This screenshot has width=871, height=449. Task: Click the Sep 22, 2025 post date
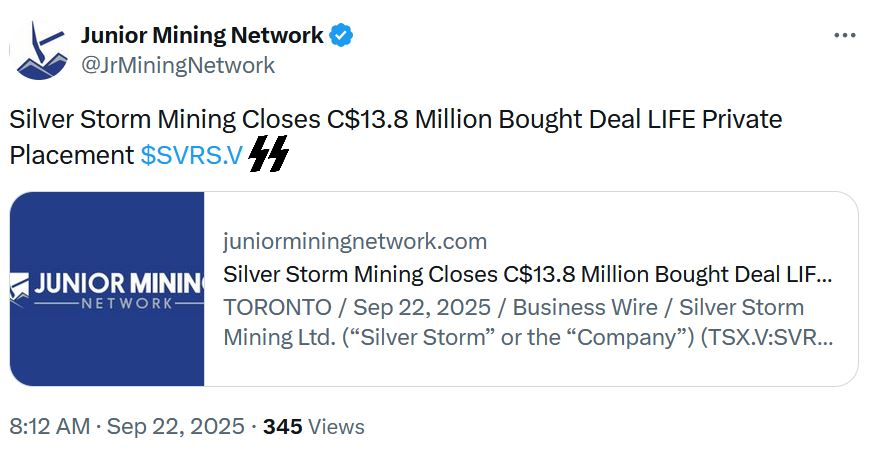[x=176, y=426]
